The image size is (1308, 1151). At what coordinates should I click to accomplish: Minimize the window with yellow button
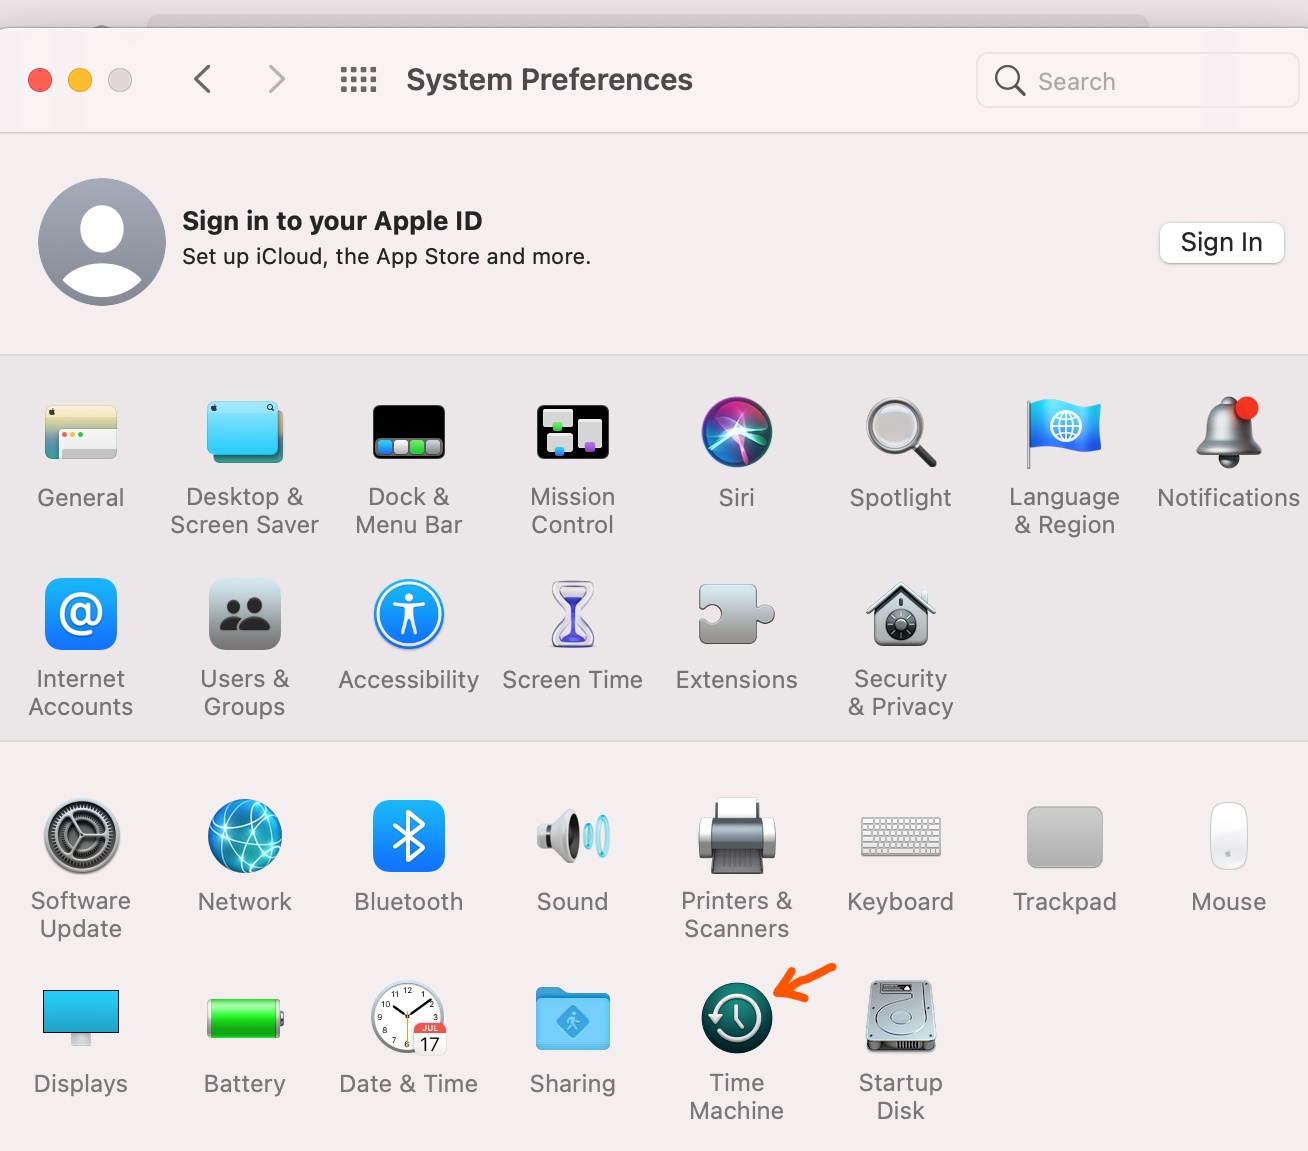click(80, 80)
